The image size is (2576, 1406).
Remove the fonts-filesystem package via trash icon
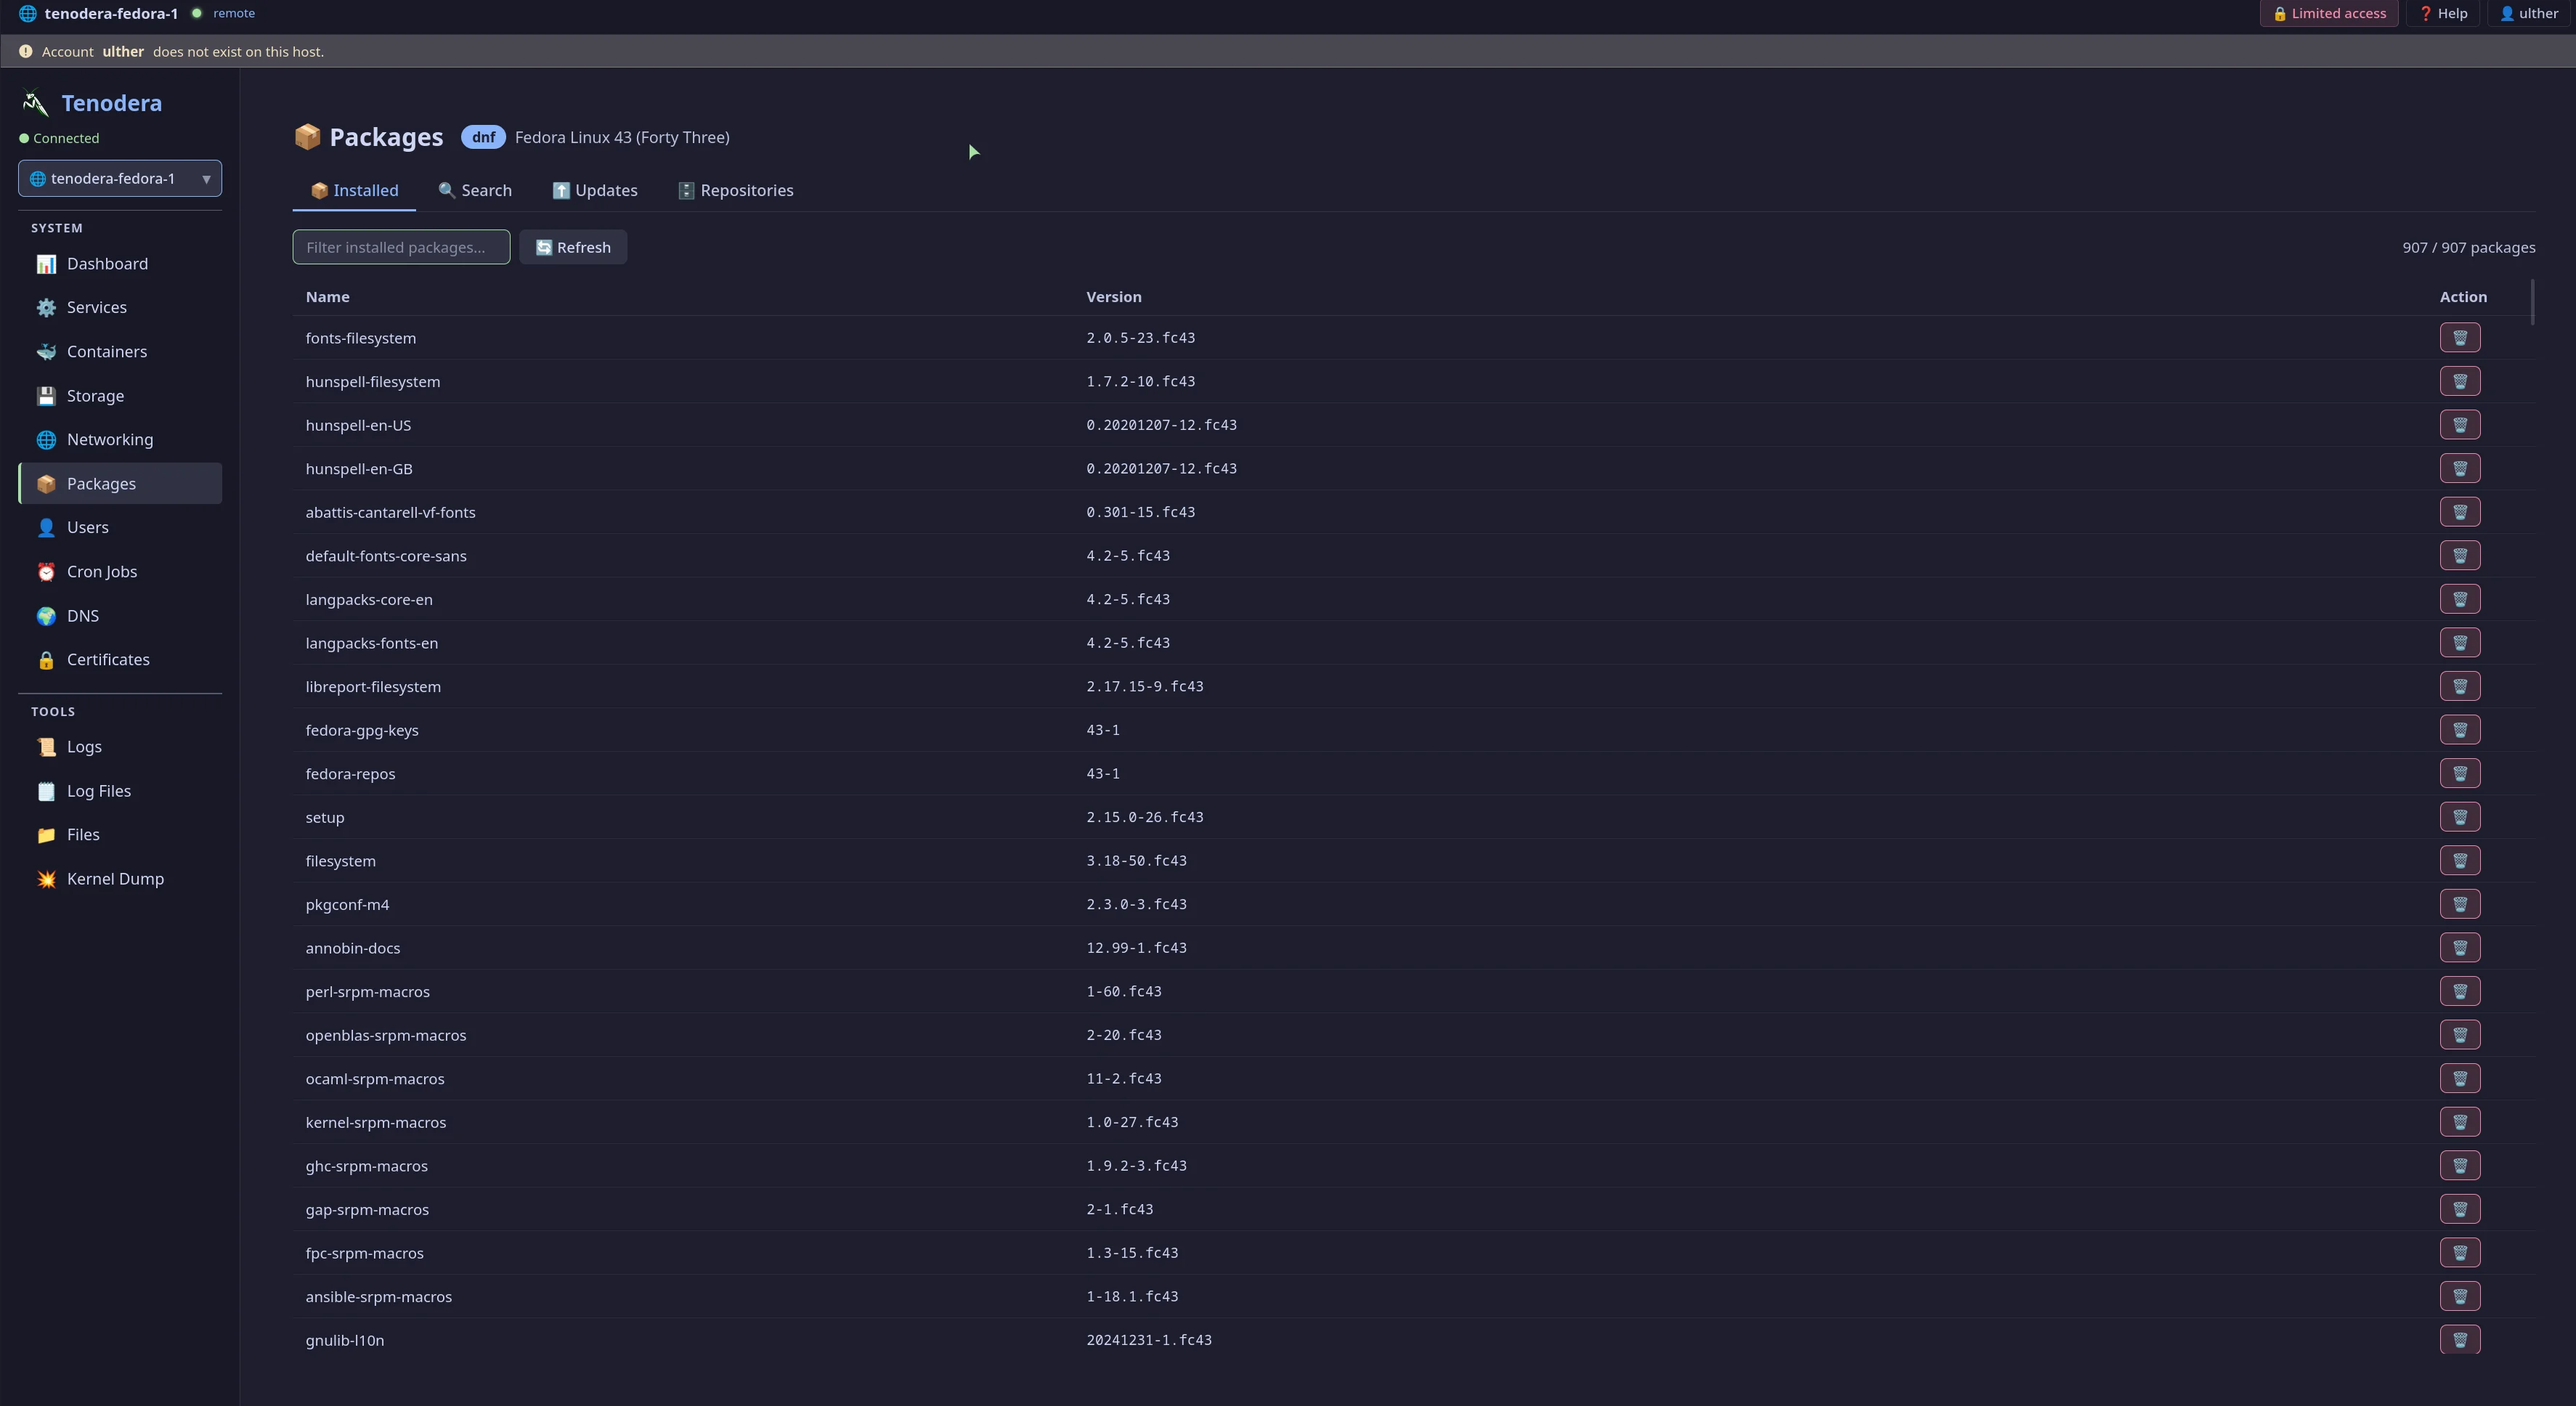[x=2459, y=338]
